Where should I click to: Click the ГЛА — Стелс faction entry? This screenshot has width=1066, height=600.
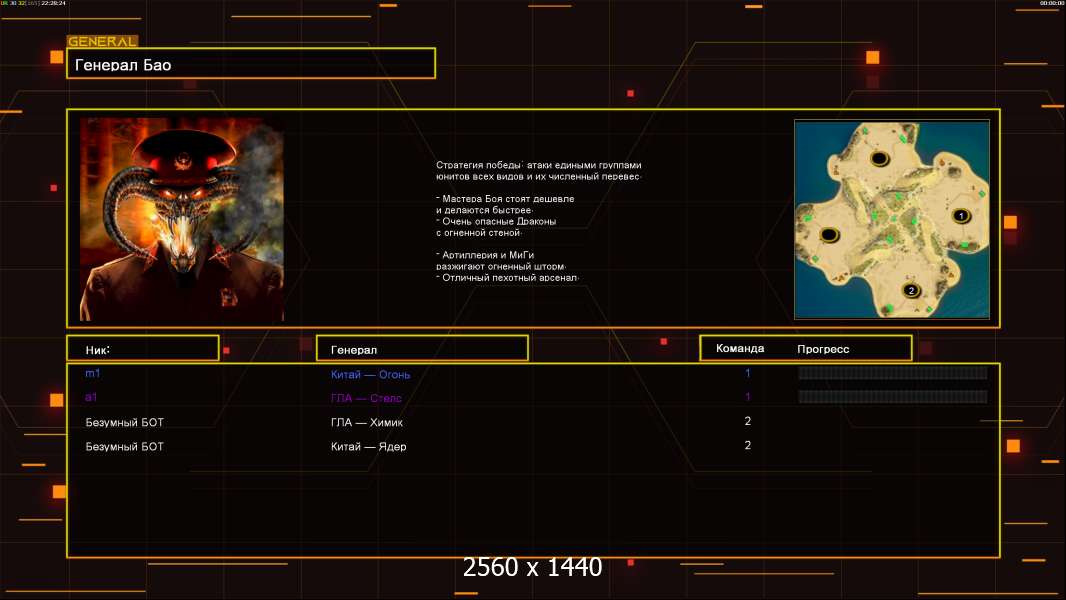(x=366, y=398)
